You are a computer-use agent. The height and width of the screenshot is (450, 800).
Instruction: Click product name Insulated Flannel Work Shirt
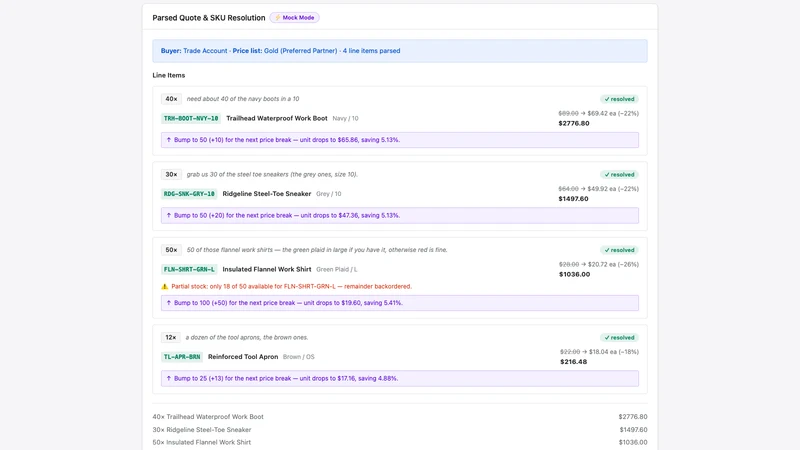tap(267, 269)
